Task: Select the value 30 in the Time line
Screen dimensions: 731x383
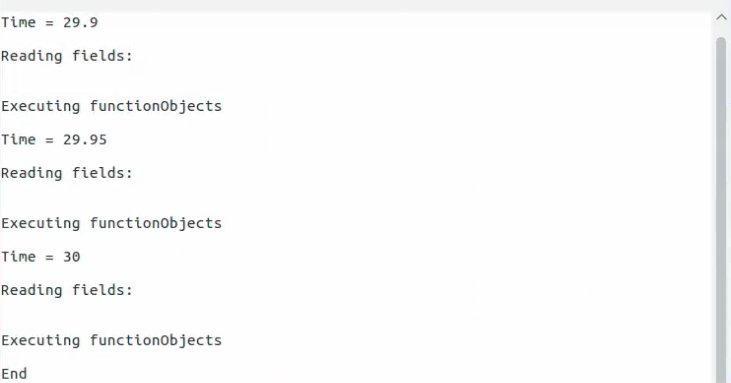Action: [71, 257]
